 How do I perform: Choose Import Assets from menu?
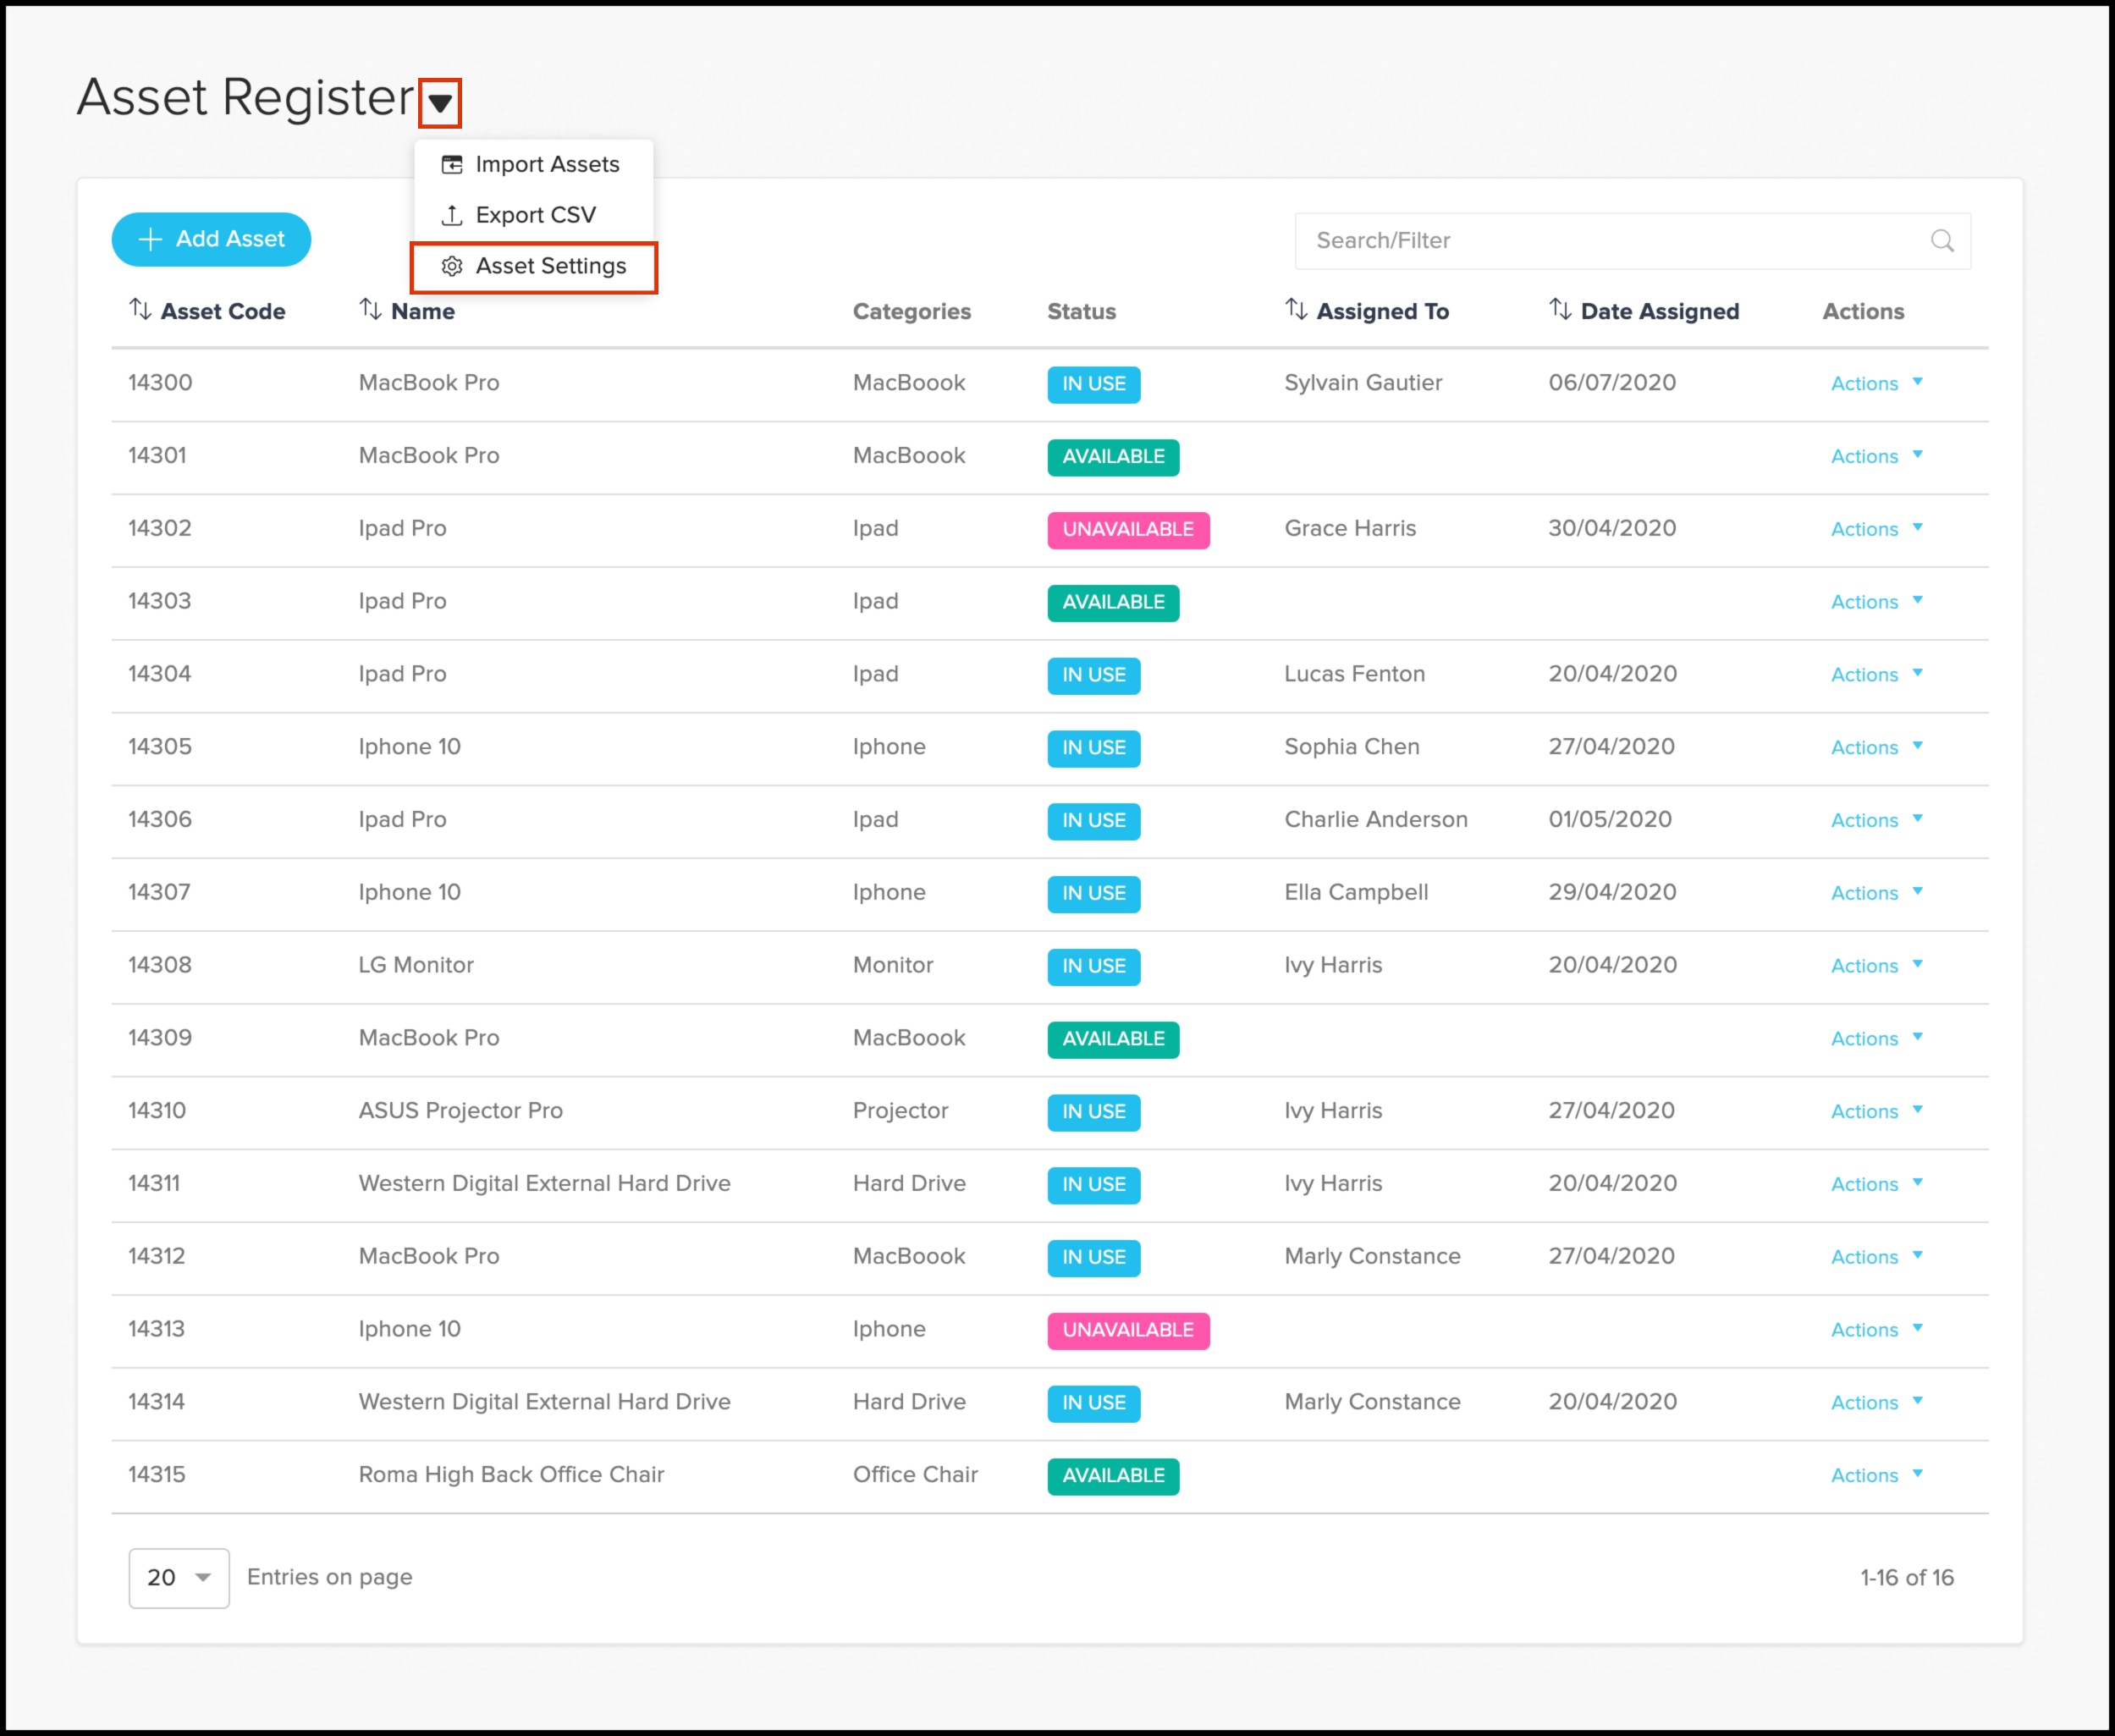point(547,165)
